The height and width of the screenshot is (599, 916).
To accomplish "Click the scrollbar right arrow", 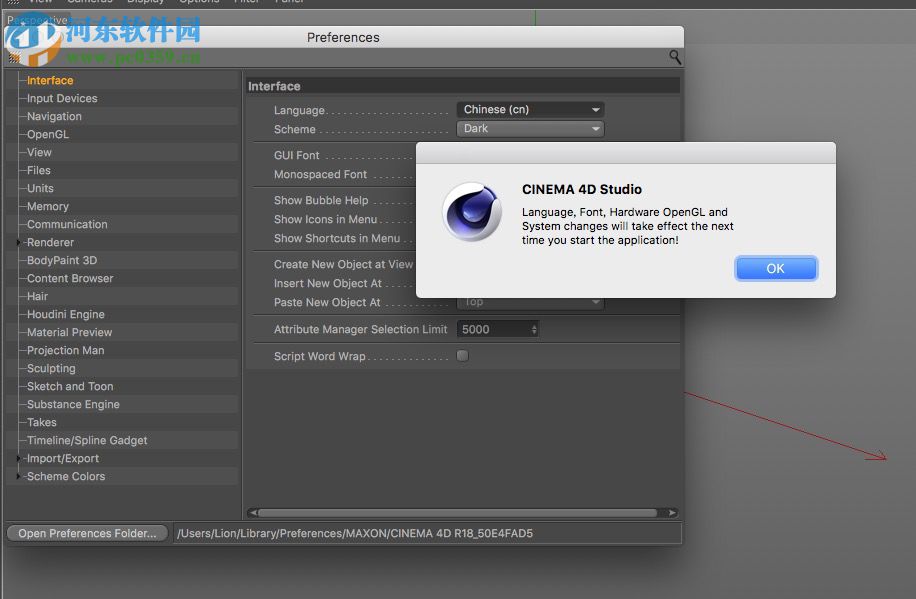I will coord(672,513).
